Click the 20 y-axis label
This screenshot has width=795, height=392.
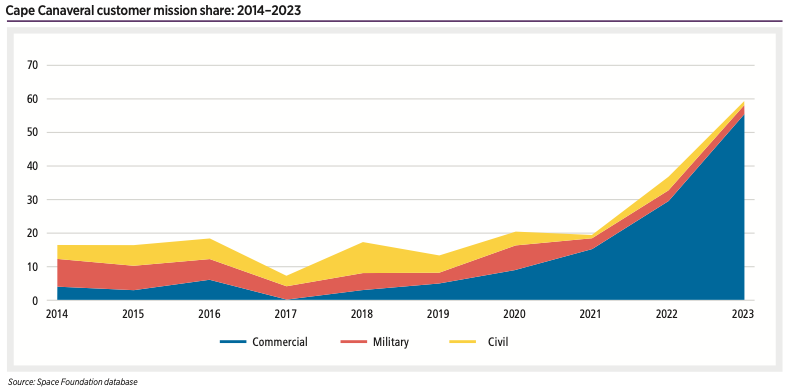[33, 233]
